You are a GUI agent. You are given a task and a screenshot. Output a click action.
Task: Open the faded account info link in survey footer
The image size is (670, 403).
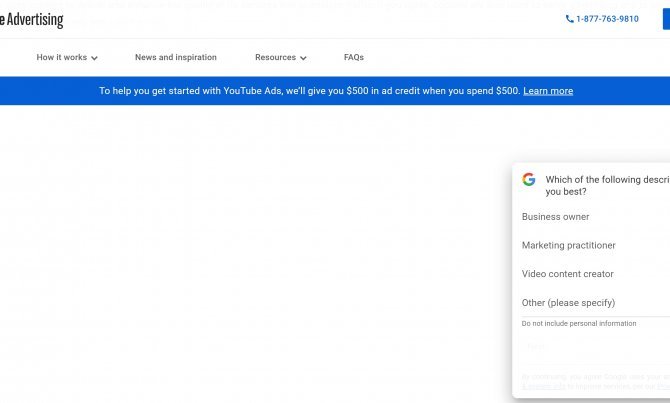pyautogui.click(x=544, y=386)
